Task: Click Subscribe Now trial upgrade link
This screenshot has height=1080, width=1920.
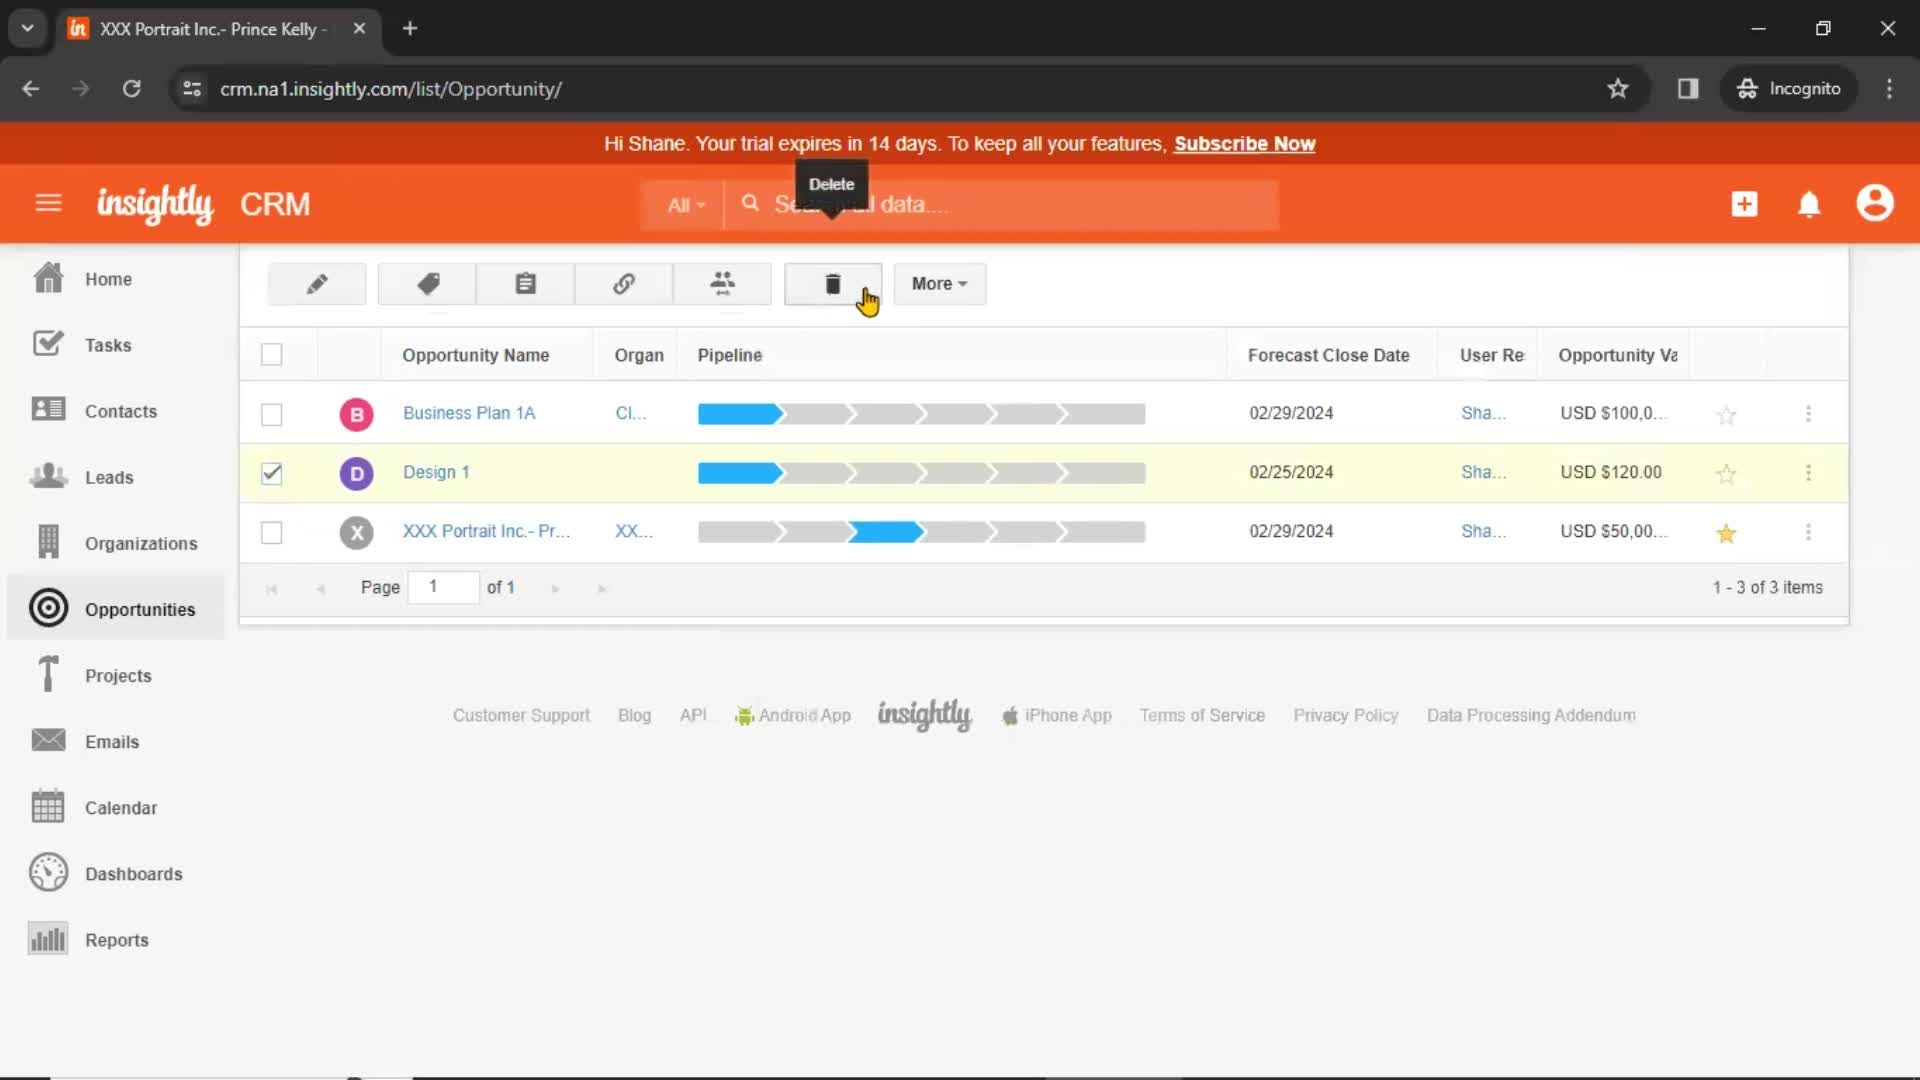Action: point(1244,142)
